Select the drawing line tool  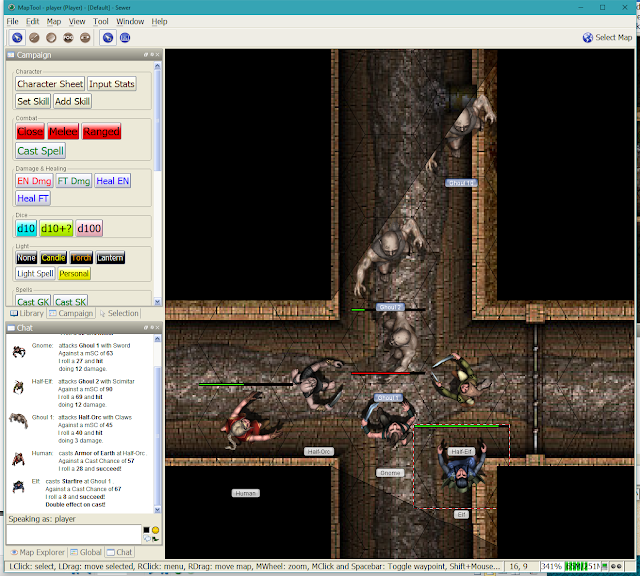tap(34, 38)
